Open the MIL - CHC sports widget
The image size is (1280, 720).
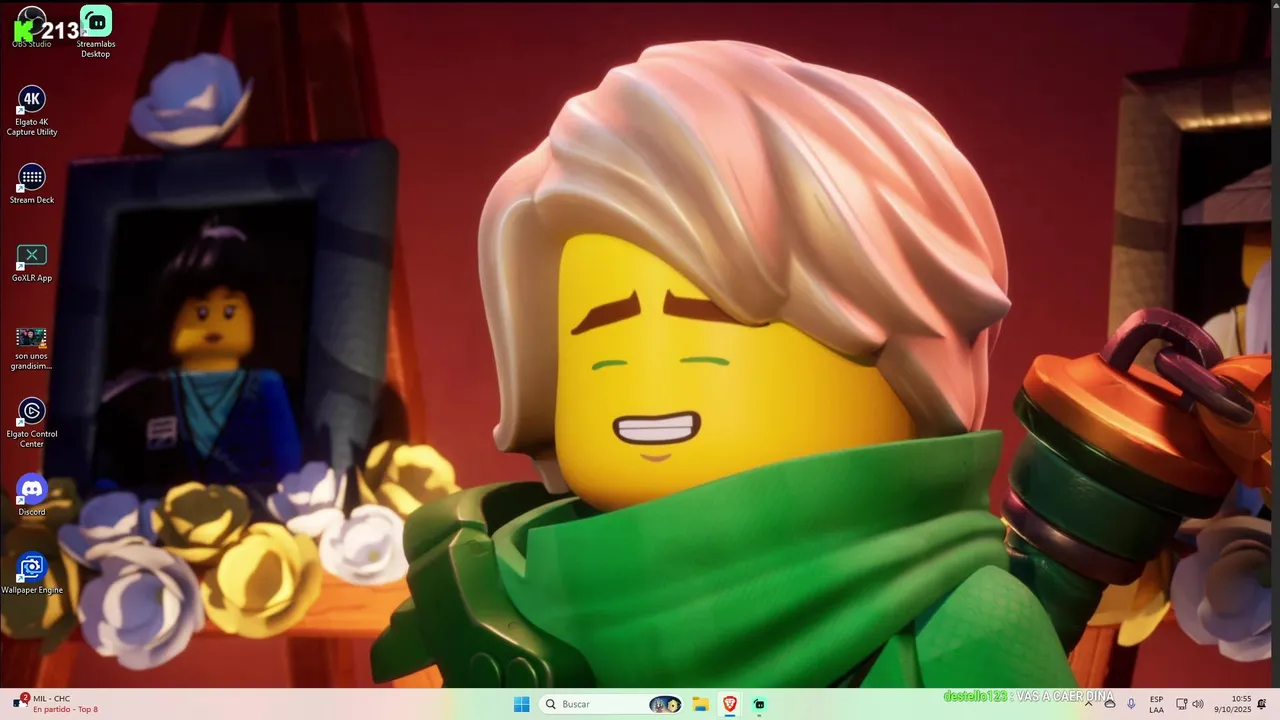click(57, 704)
